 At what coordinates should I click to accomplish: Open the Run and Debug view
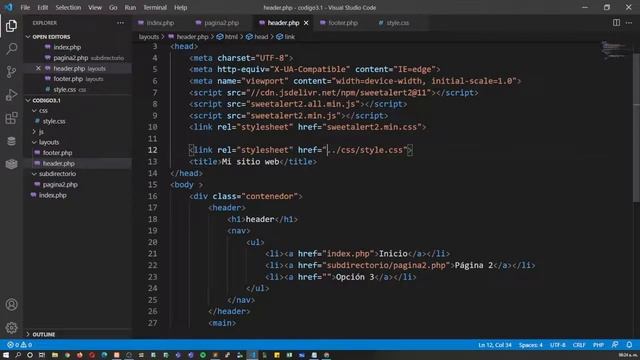pyautogui.click(x=11, y=95)
